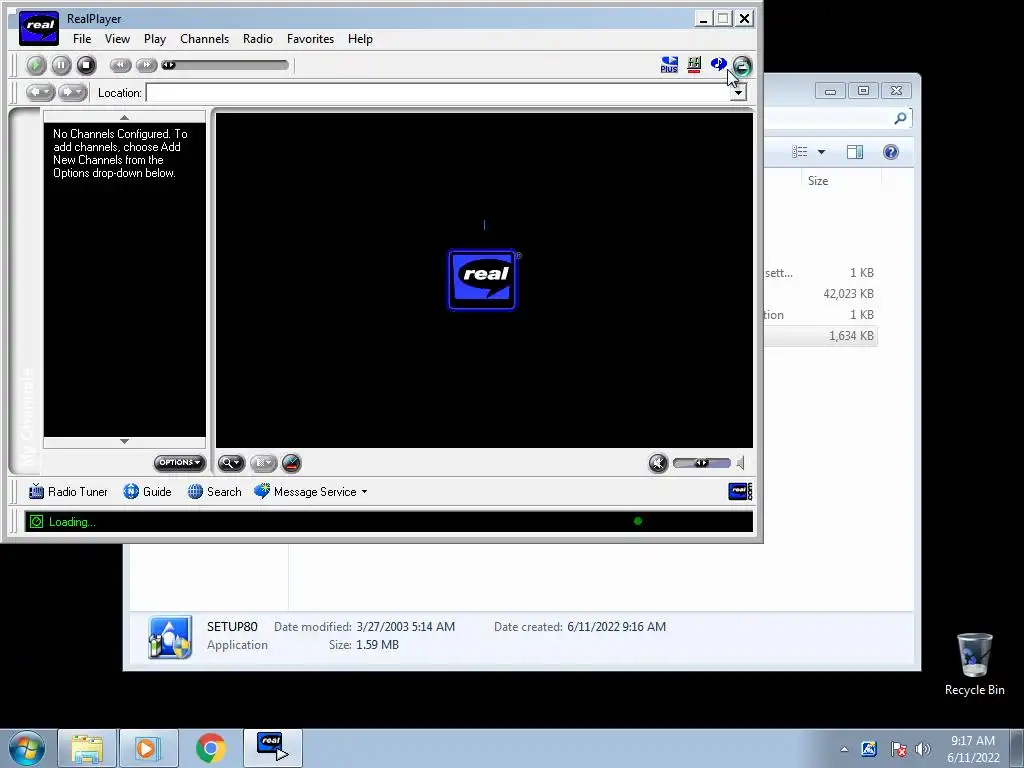Click the playback position seek slider
This screenshot has height=768, width=1024.
225,65
